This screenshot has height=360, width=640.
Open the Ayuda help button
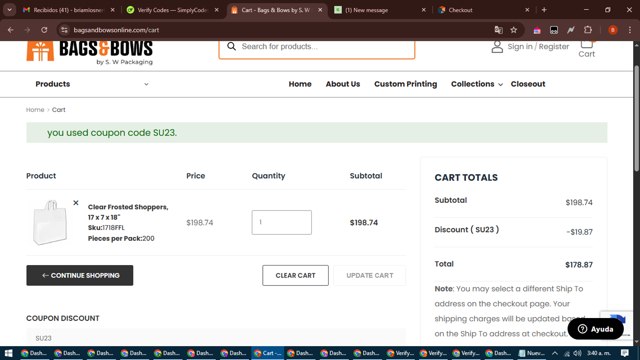click(x=596, y=329)
